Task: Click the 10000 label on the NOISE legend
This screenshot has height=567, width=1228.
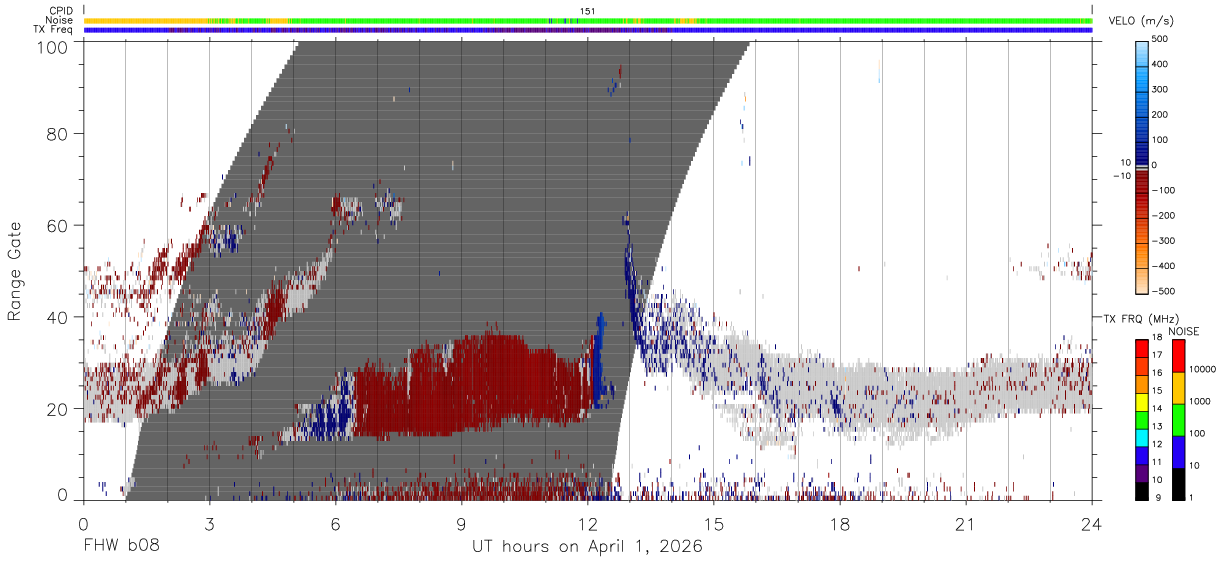Action: pos(1201,369)
